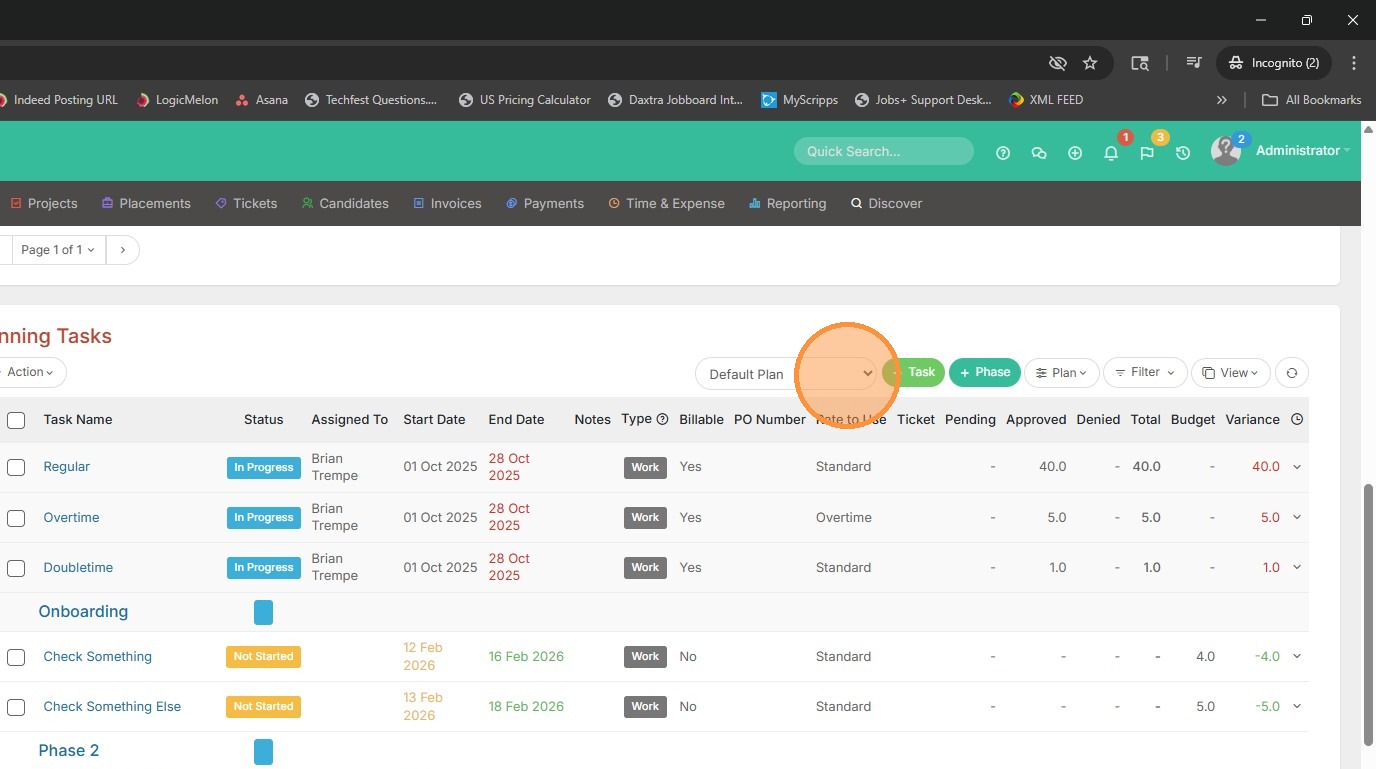Go to the Placements menu
The height and width of the screenshot is (769, 1376).
pos(146,204)
